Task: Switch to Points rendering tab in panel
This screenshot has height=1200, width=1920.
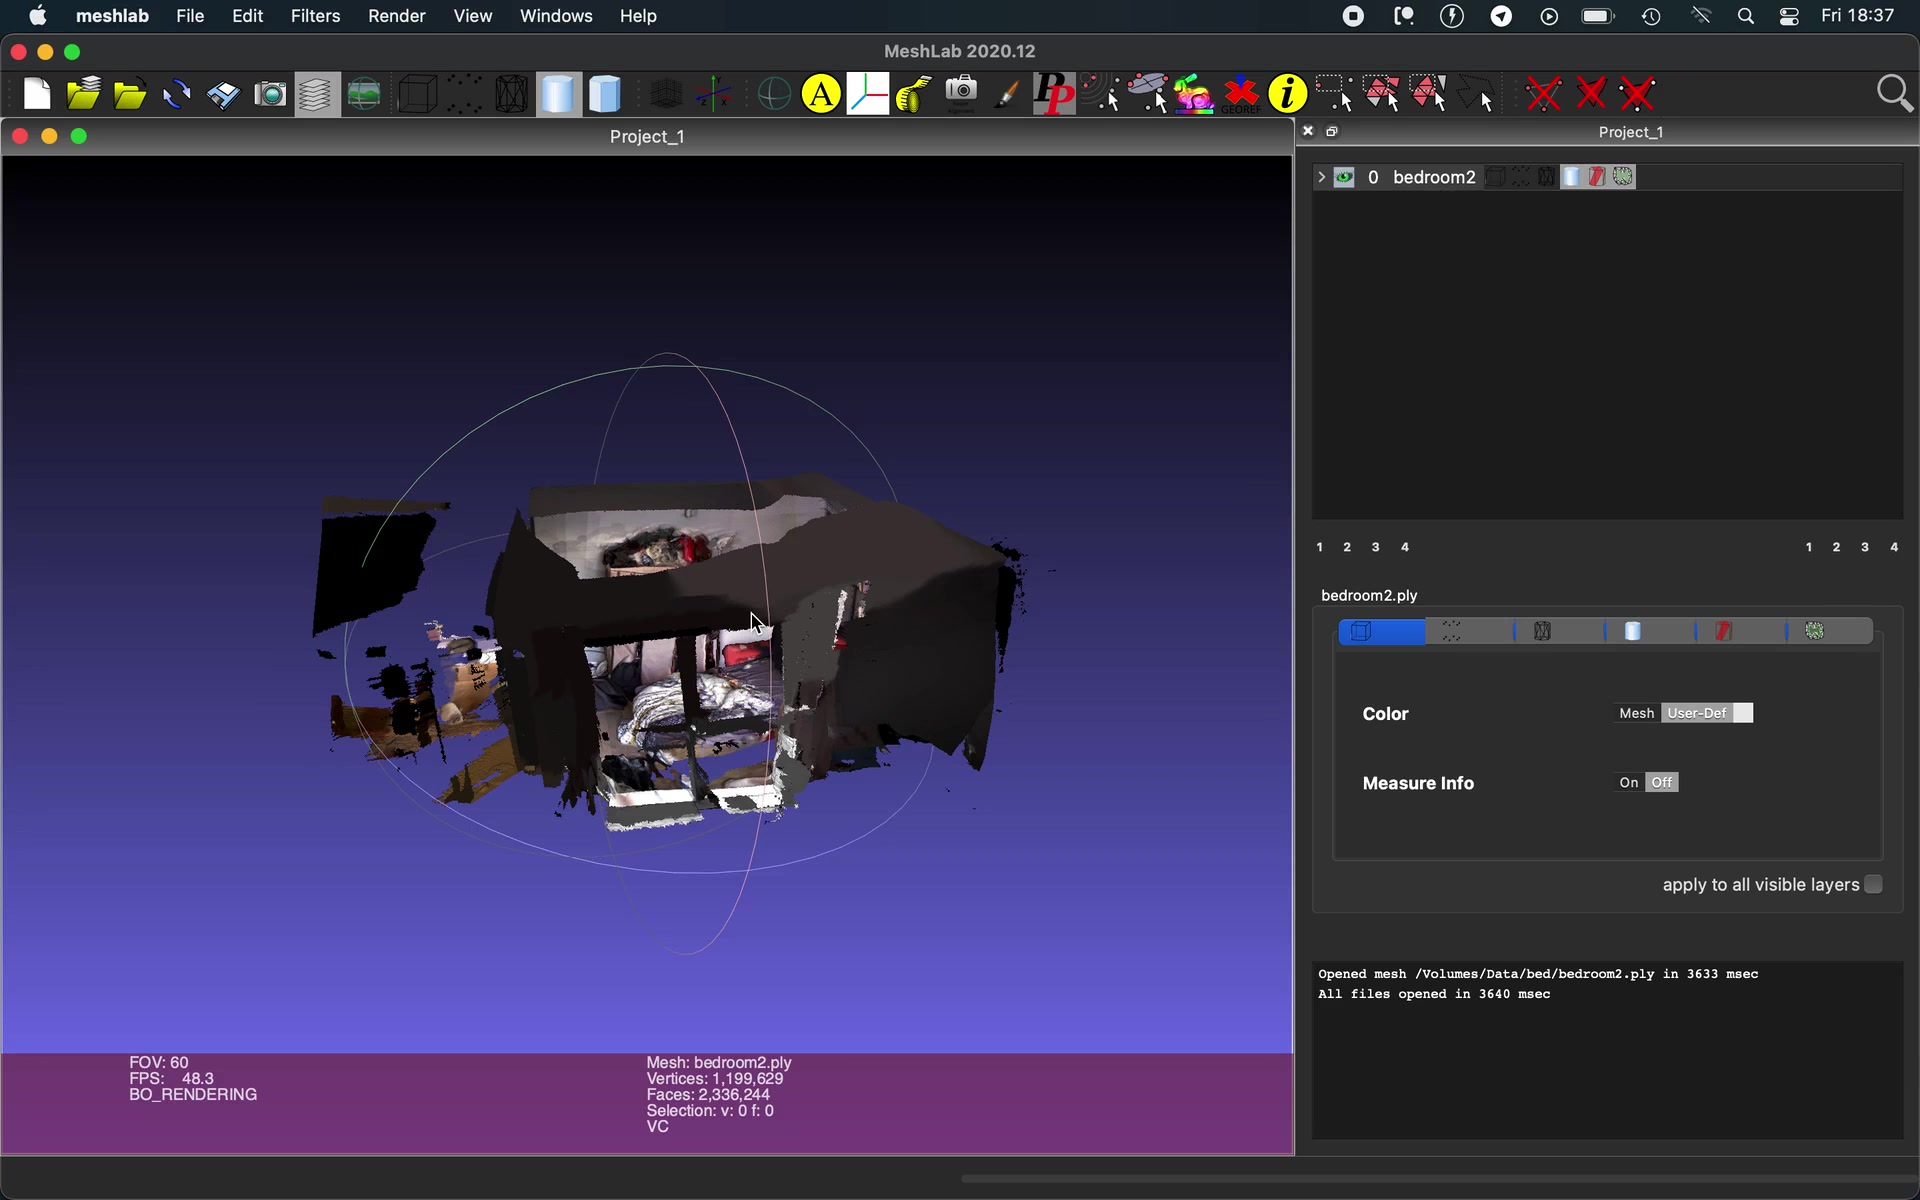Action: 1452,631
